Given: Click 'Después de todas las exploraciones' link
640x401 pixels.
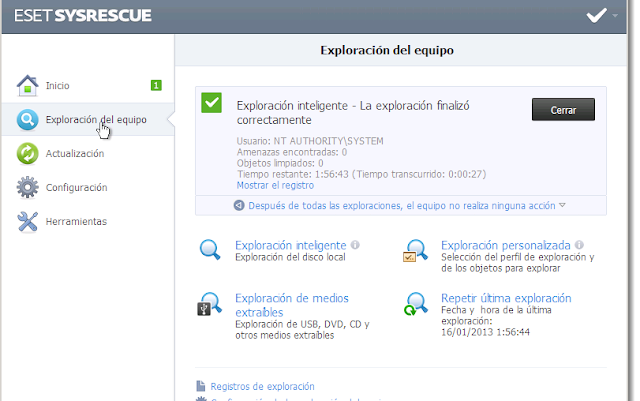Looking at the screenshot, I should [402, 205].
